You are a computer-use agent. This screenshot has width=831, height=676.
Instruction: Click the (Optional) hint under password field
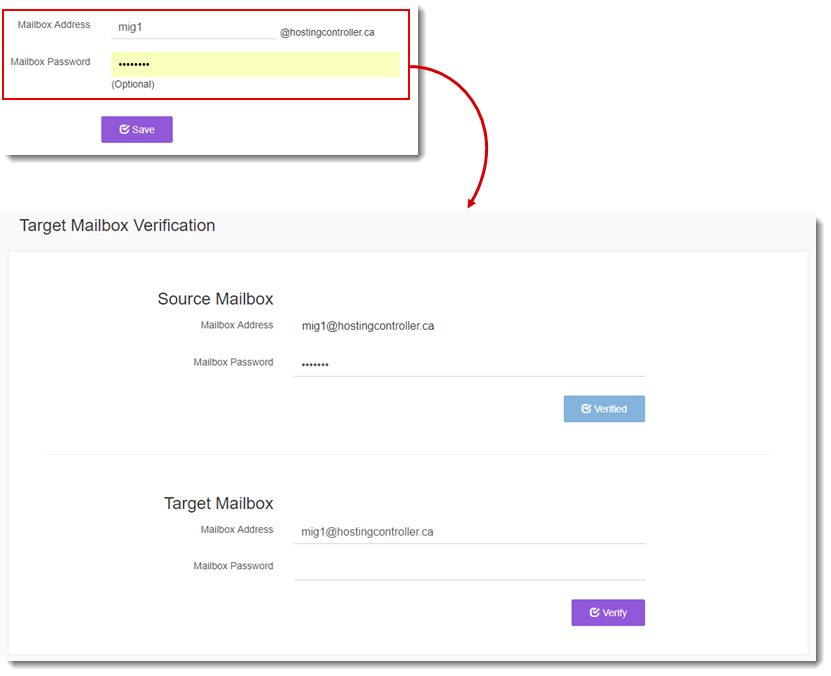(132, 84)
